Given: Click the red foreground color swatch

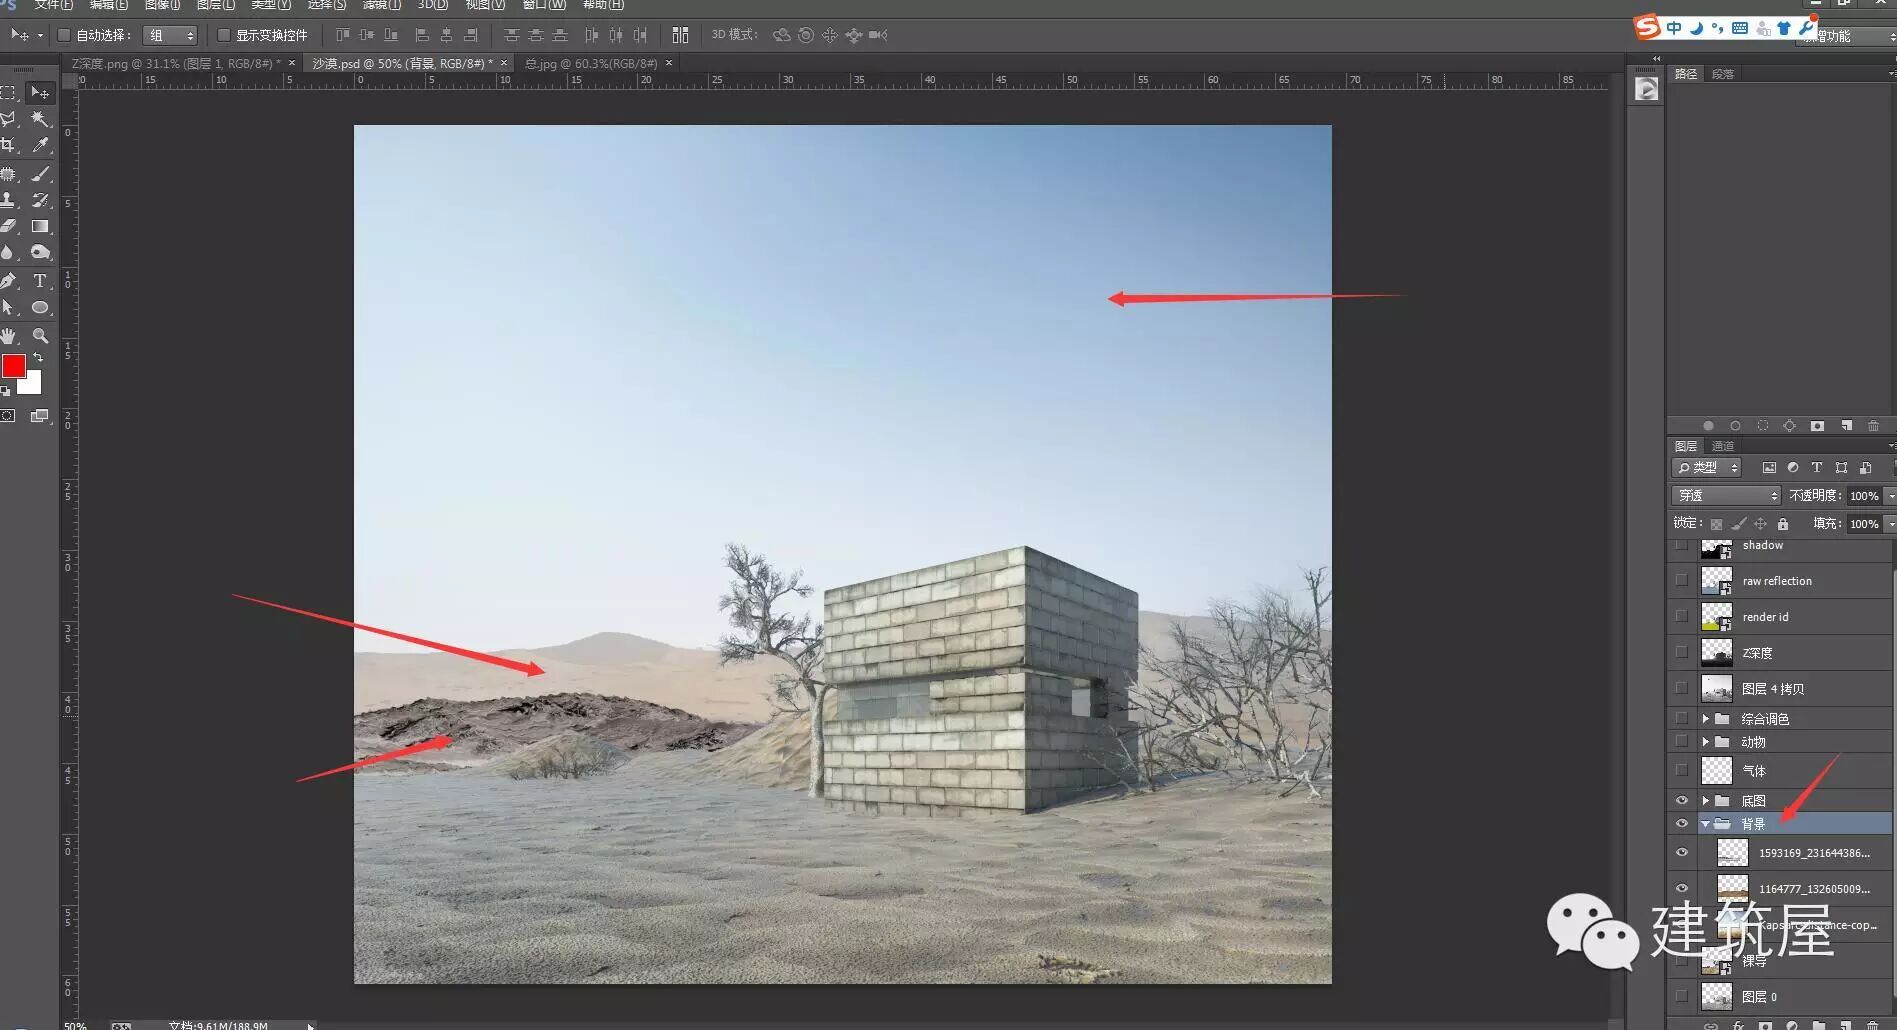Looking at the screenshot, I should [x=12, y=366].
